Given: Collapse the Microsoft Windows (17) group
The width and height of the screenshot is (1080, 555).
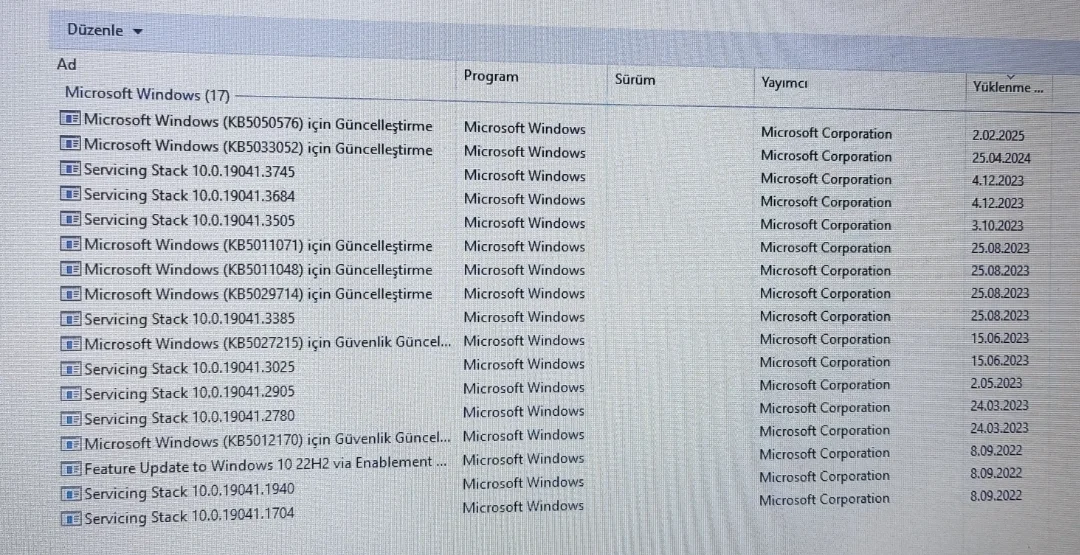Looking at the screenshot, I should point(146,94).
